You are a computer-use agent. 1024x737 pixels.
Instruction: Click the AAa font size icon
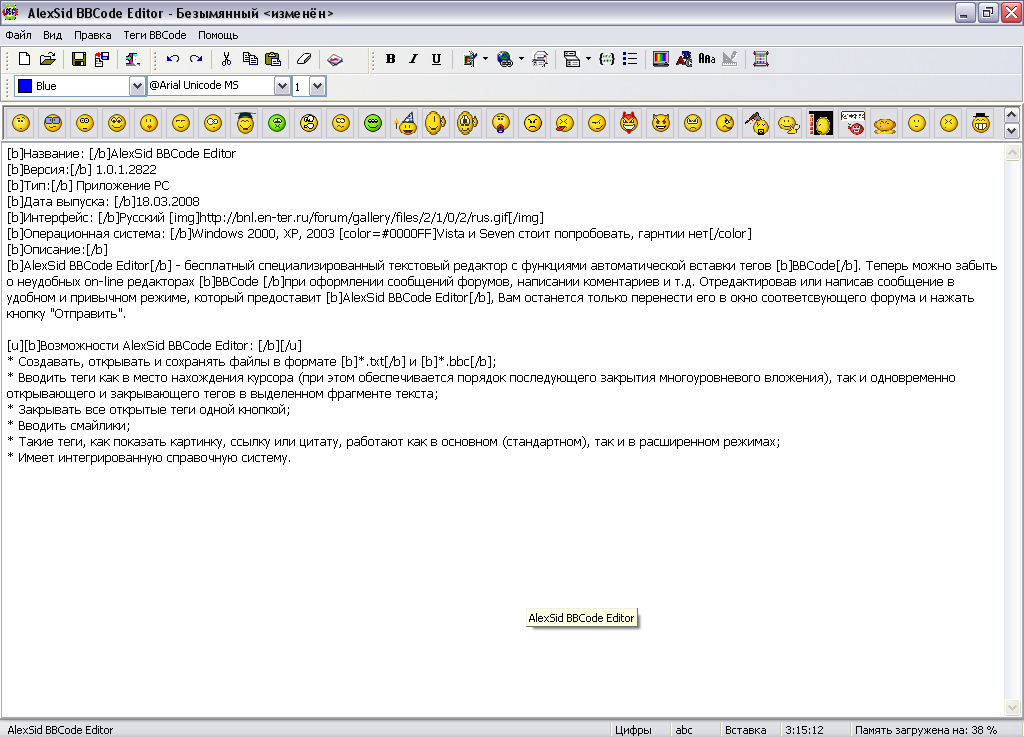tap(707, 59)
